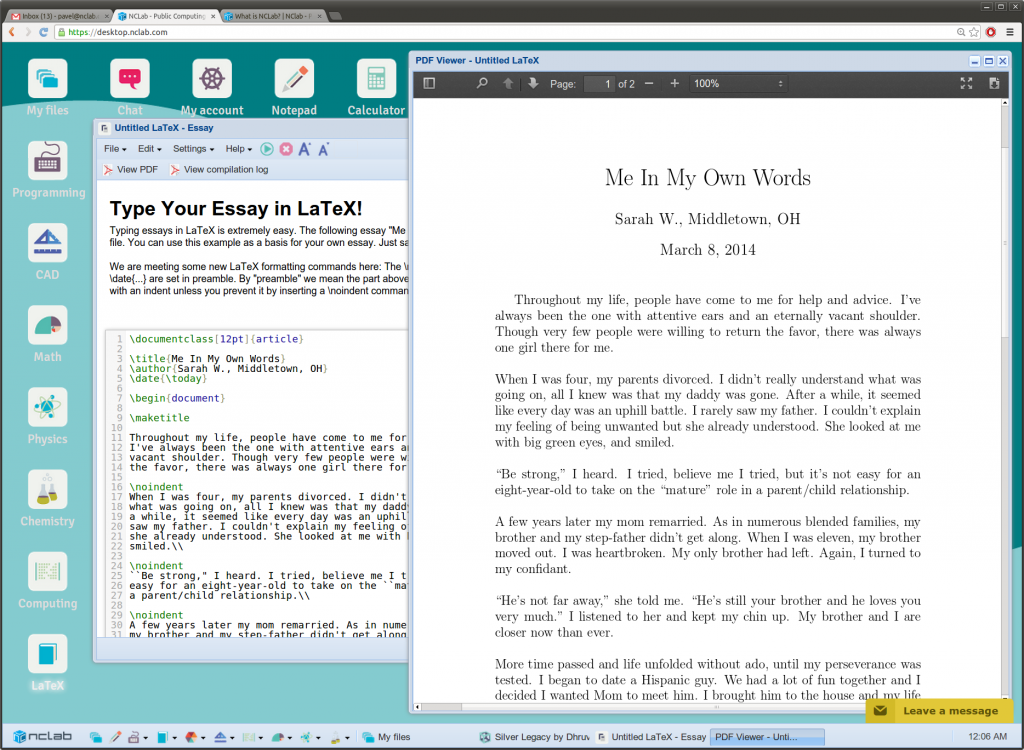The height and width of the screenshot is (750, 1024).
Task: Open the Edit menu in LaTeX editor
Action: coord(150,149)
